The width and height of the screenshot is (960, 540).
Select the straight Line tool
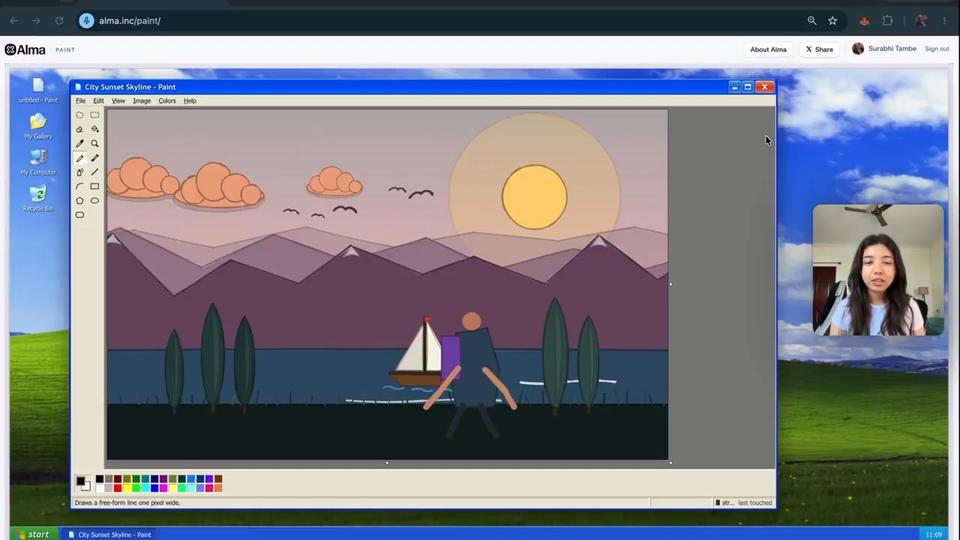pos(95,172)
